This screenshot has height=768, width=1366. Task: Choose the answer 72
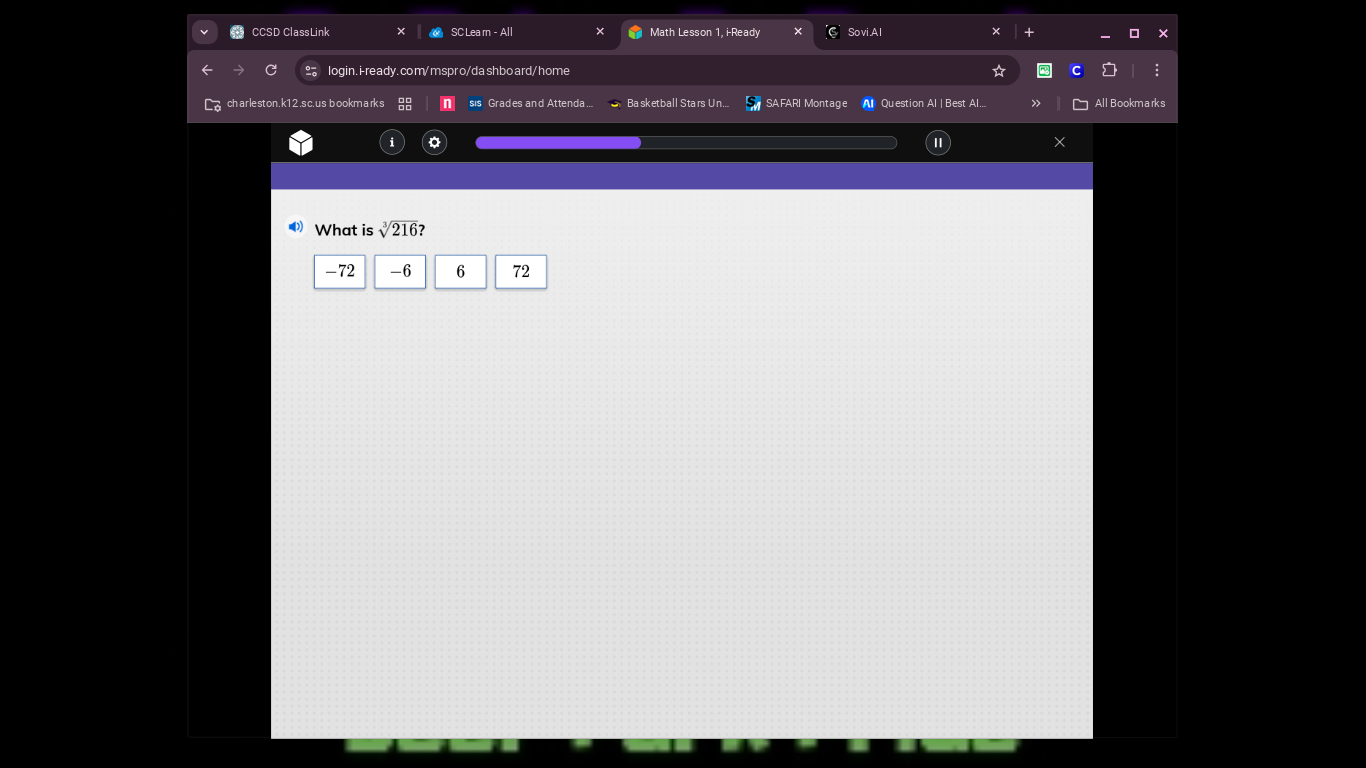pos(521,272)
